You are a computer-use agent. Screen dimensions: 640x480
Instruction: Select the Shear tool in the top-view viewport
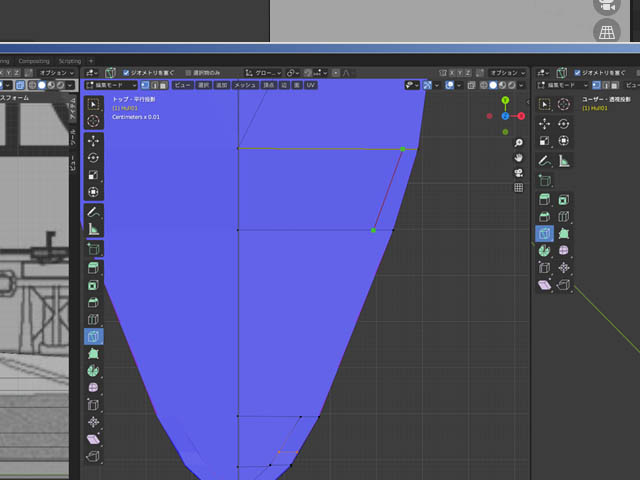click(93, 439)
